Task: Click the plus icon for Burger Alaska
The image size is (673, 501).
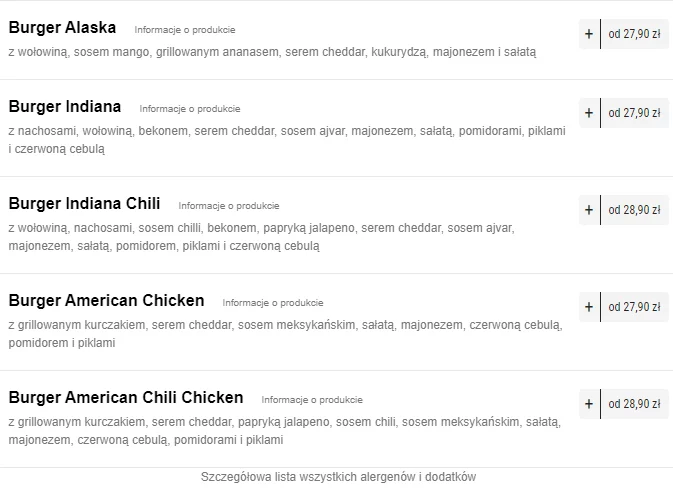Action: [x=589, y=34]
